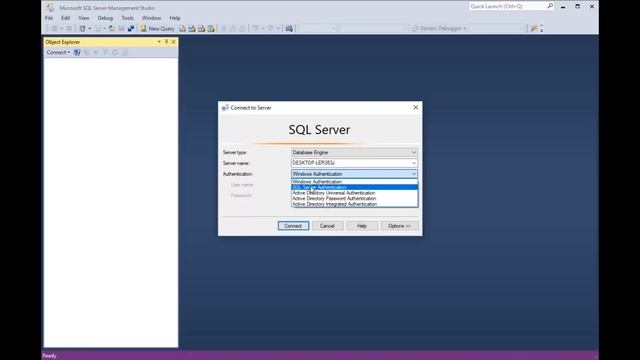Viewport: 640px width, 360px height.
Task: Open the Object Explorer window position dropdown
Action: 159,42
